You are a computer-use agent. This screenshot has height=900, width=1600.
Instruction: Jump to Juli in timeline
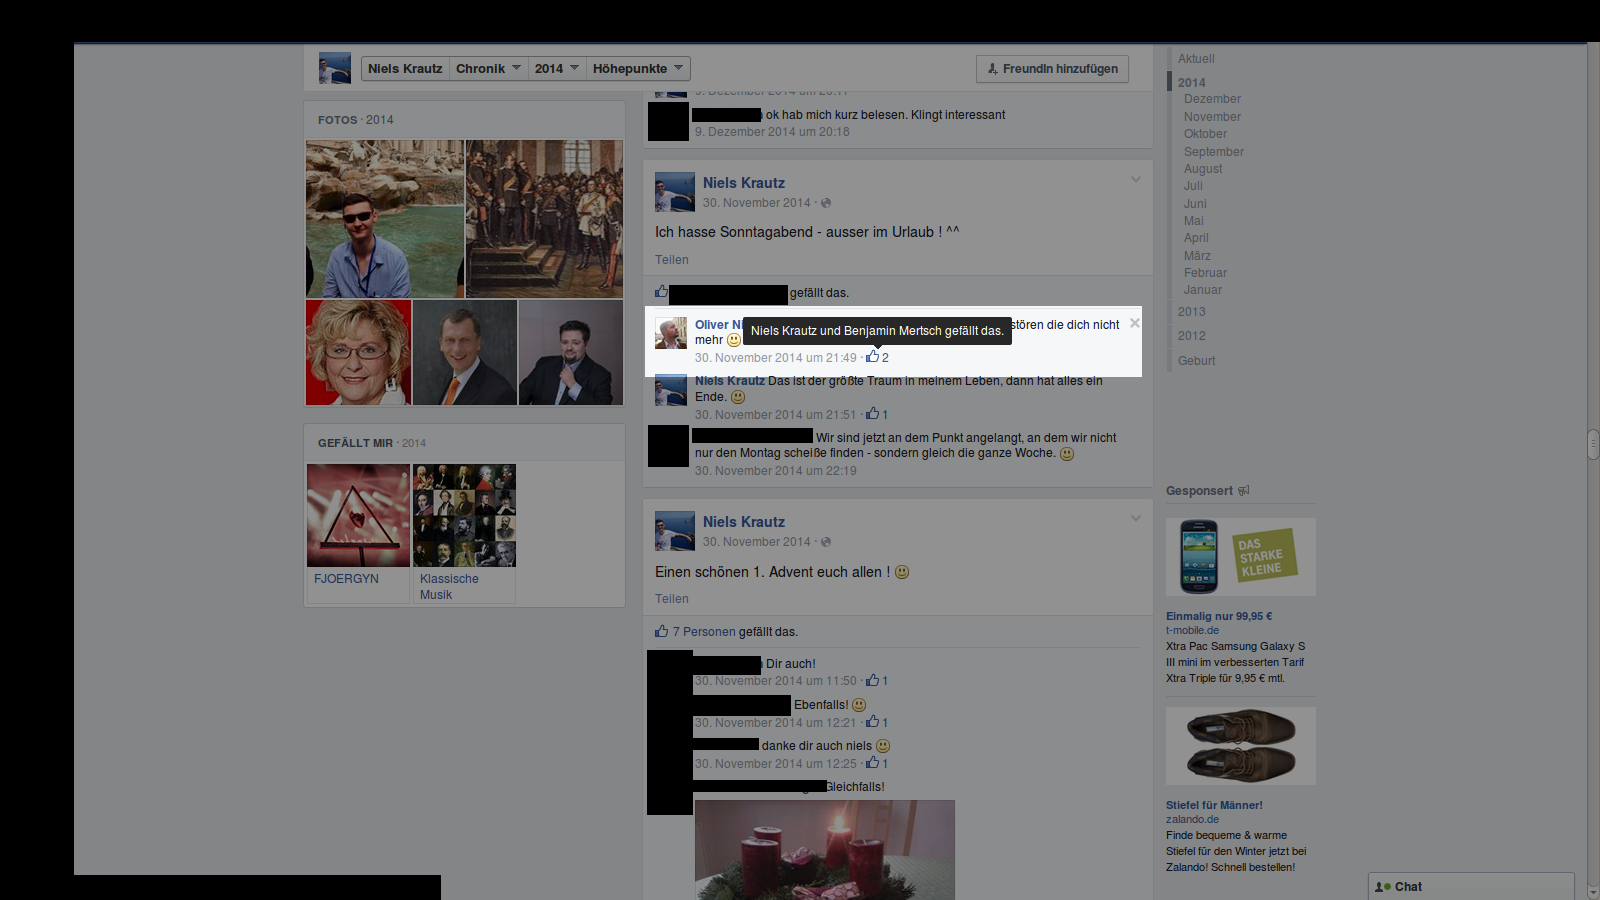1193,186
